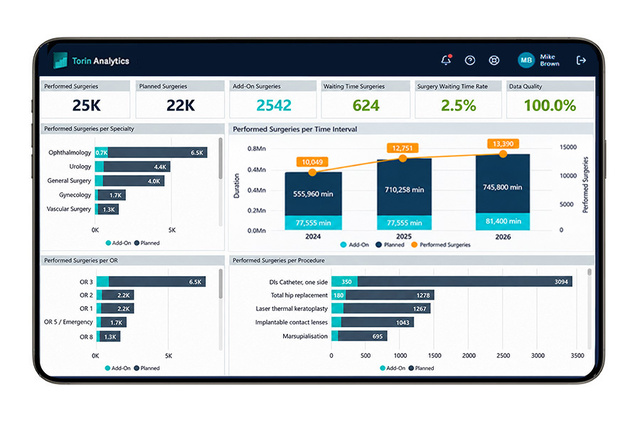Click the OR 2 2.2K bar
This screenshot has height=427, width=640.
(x=118, y=295)
